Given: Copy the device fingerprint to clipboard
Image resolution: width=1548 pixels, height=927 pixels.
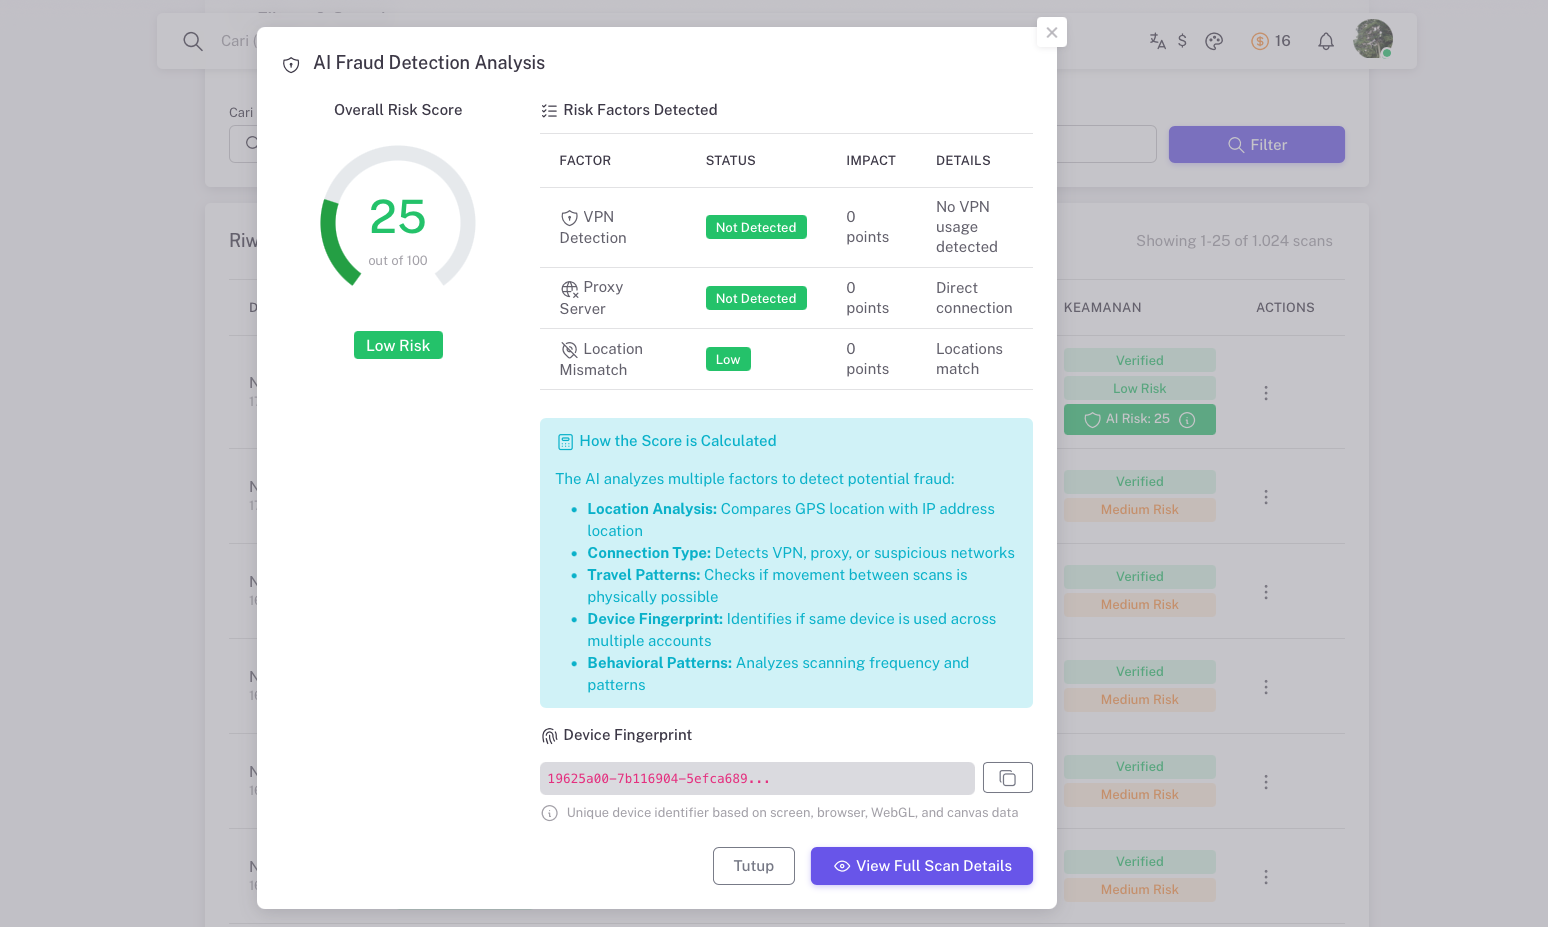Looking at the screenshot, I should click(x=1007, y=778).
